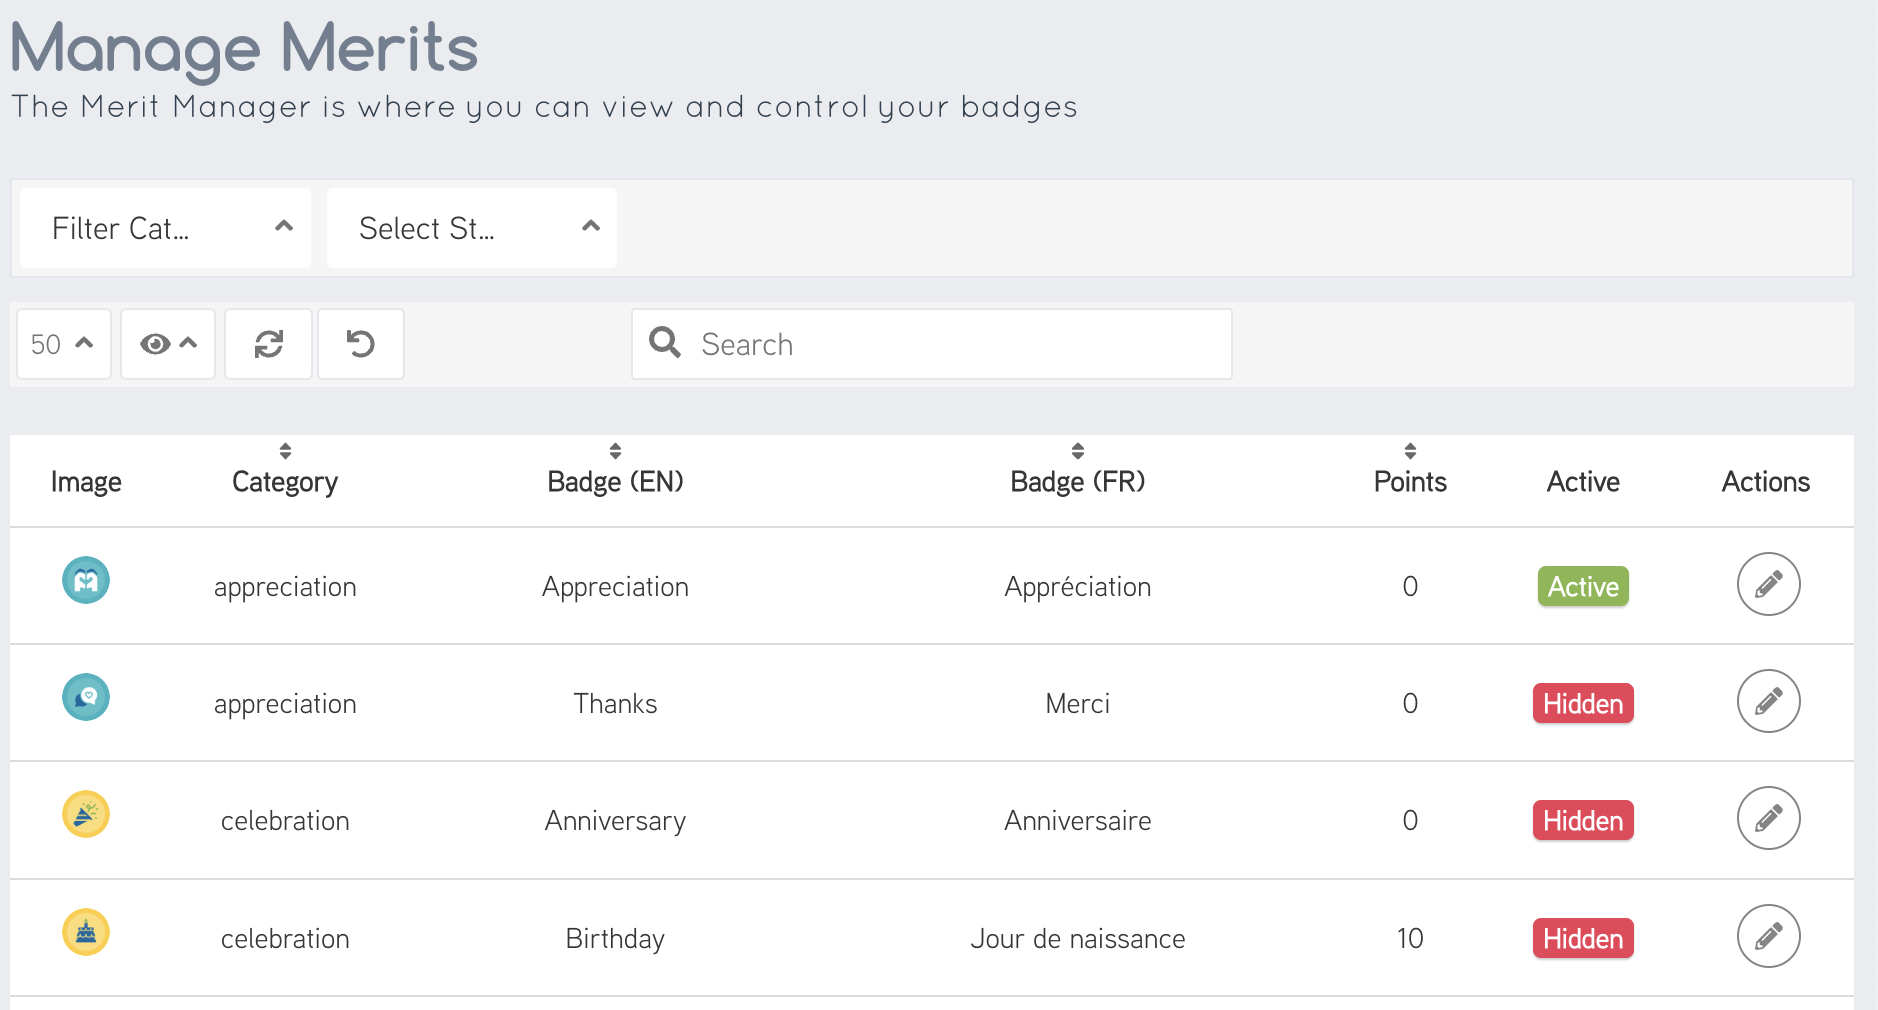Image resolution: width=1878 pixels, height=1010 pixels.
Task: Click the Birthday cake badge image
Action: click(x=86, y=933)
